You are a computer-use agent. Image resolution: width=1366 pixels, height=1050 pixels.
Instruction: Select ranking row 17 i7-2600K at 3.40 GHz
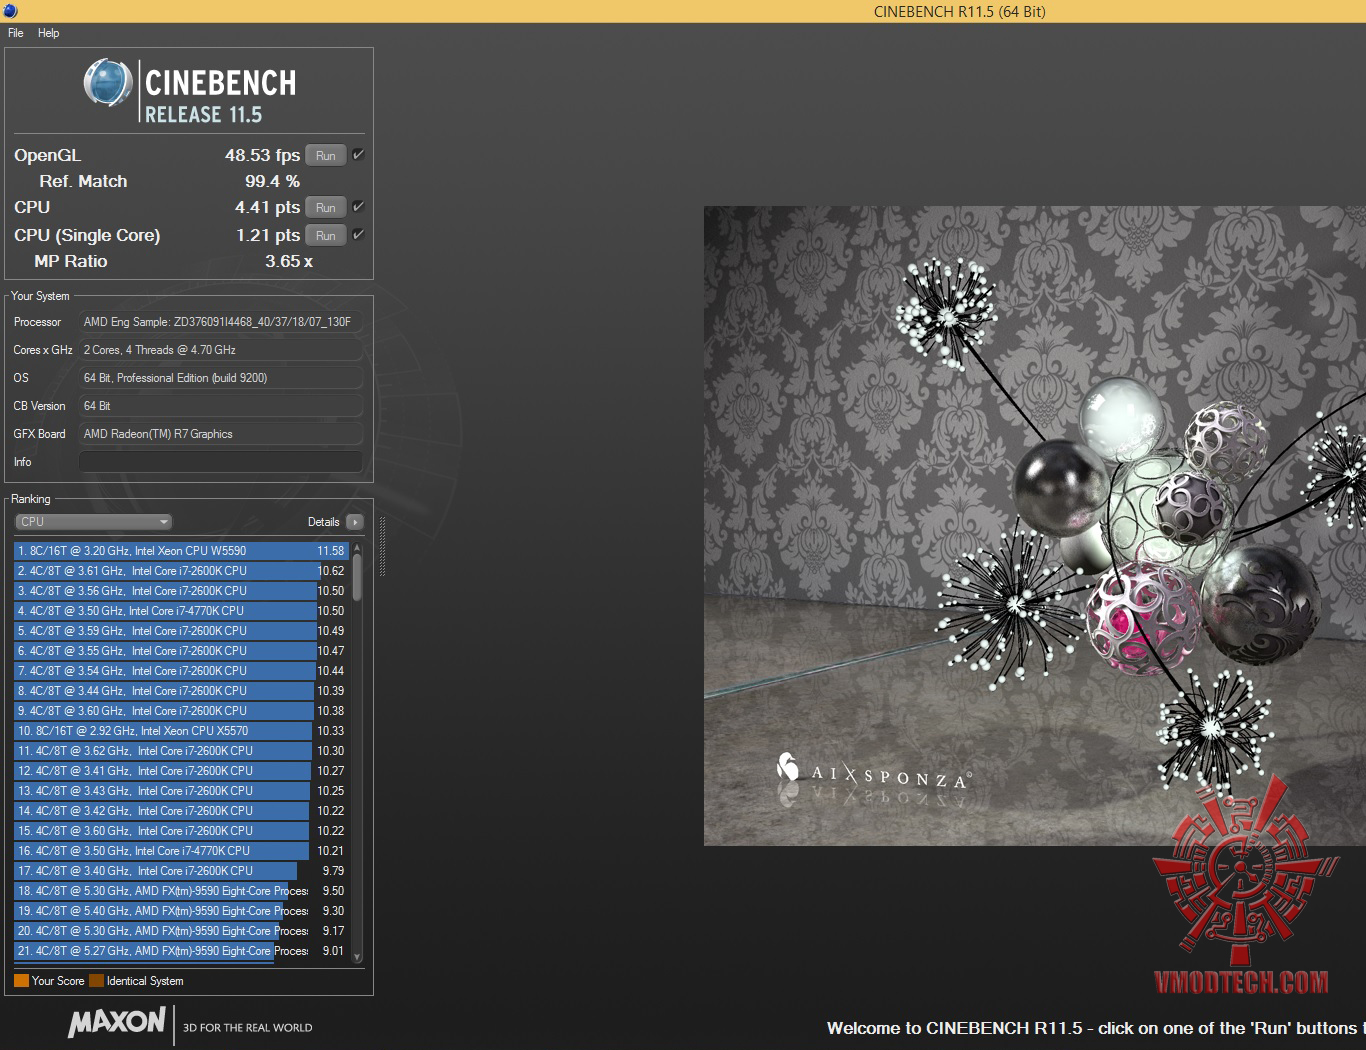(x=181, y=871)
